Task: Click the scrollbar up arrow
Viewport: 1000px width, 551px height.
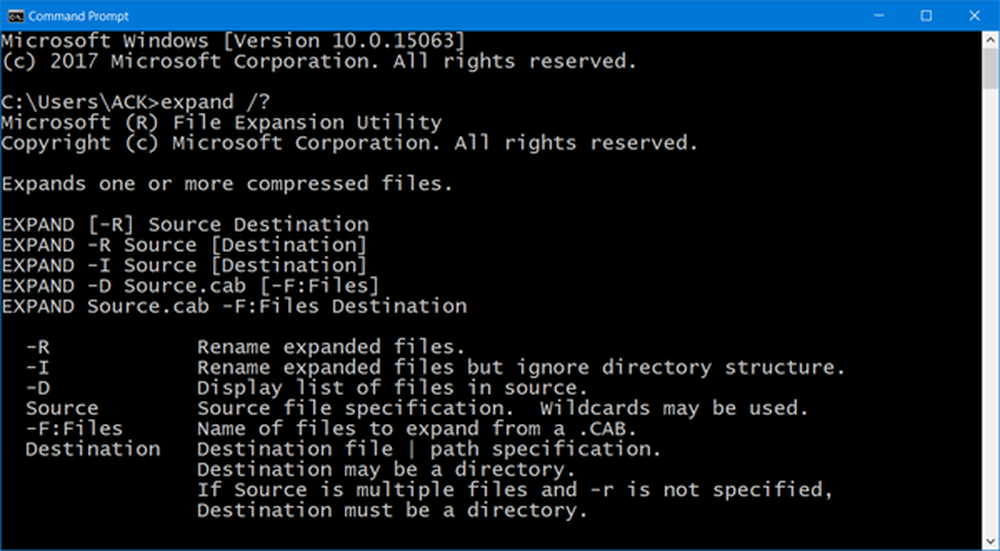Action: [x=990, y=40]
